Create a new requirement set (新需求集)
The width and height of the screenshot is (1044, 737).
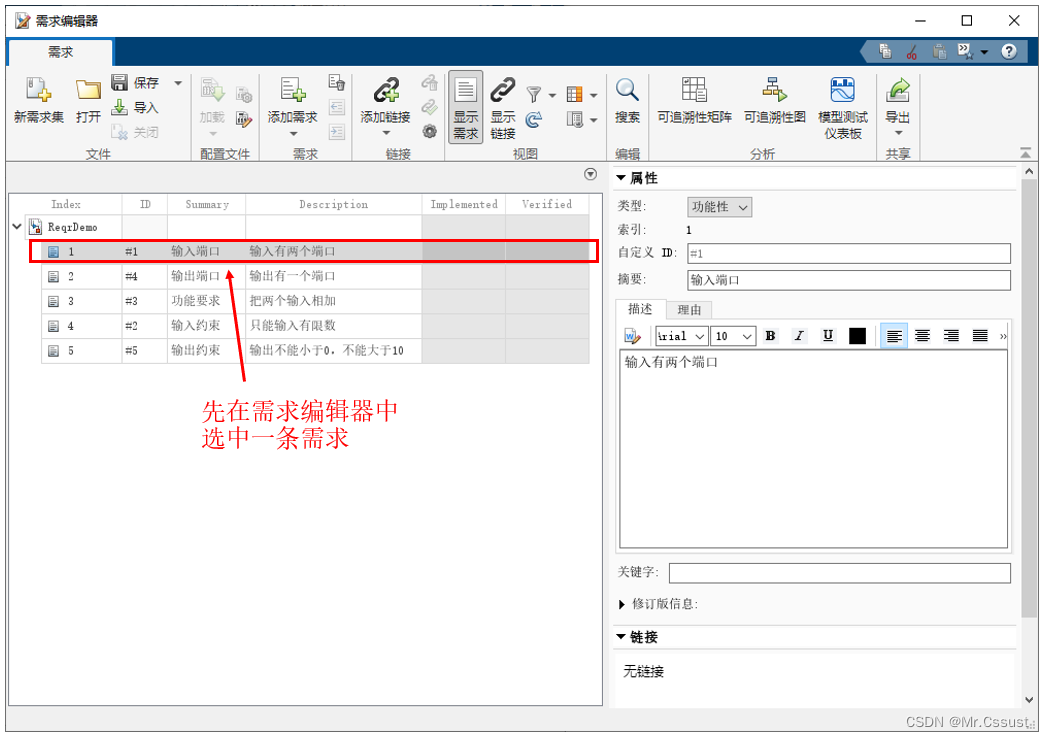39,101
